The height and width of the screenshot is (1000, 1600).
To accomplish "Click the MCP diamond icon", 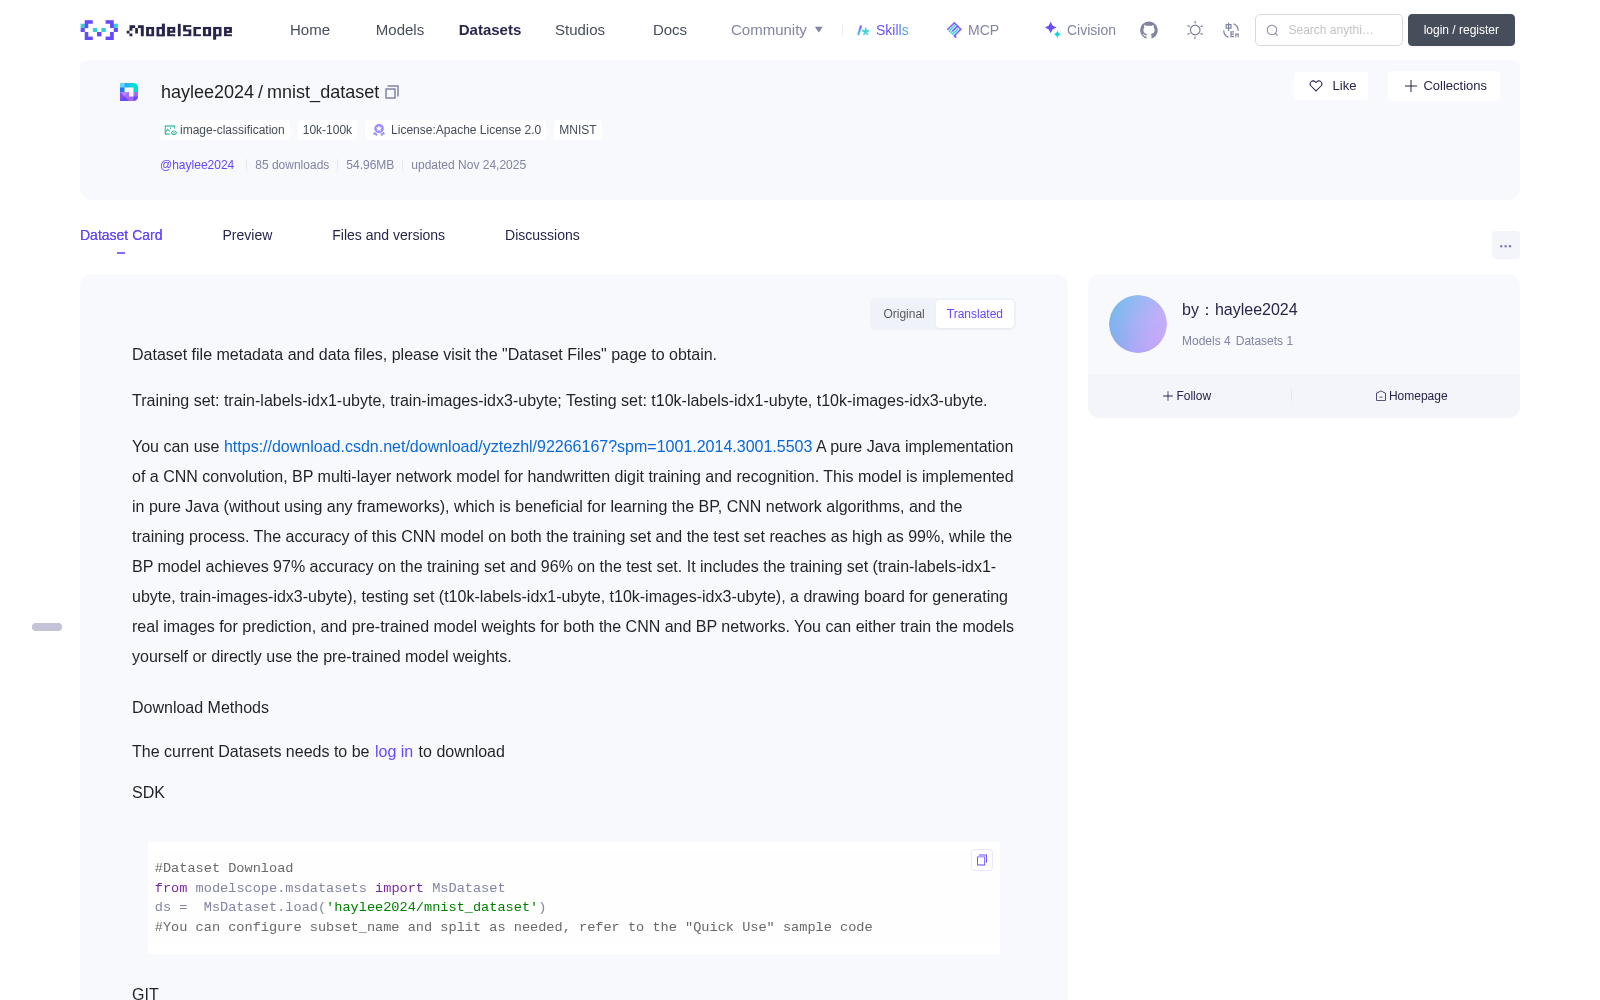I will point(954,30).
